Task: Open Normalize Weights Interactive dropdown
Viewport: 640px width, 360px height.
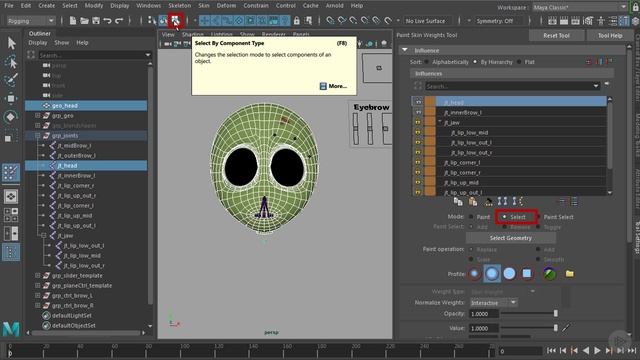Action: [x=493, y=302]
